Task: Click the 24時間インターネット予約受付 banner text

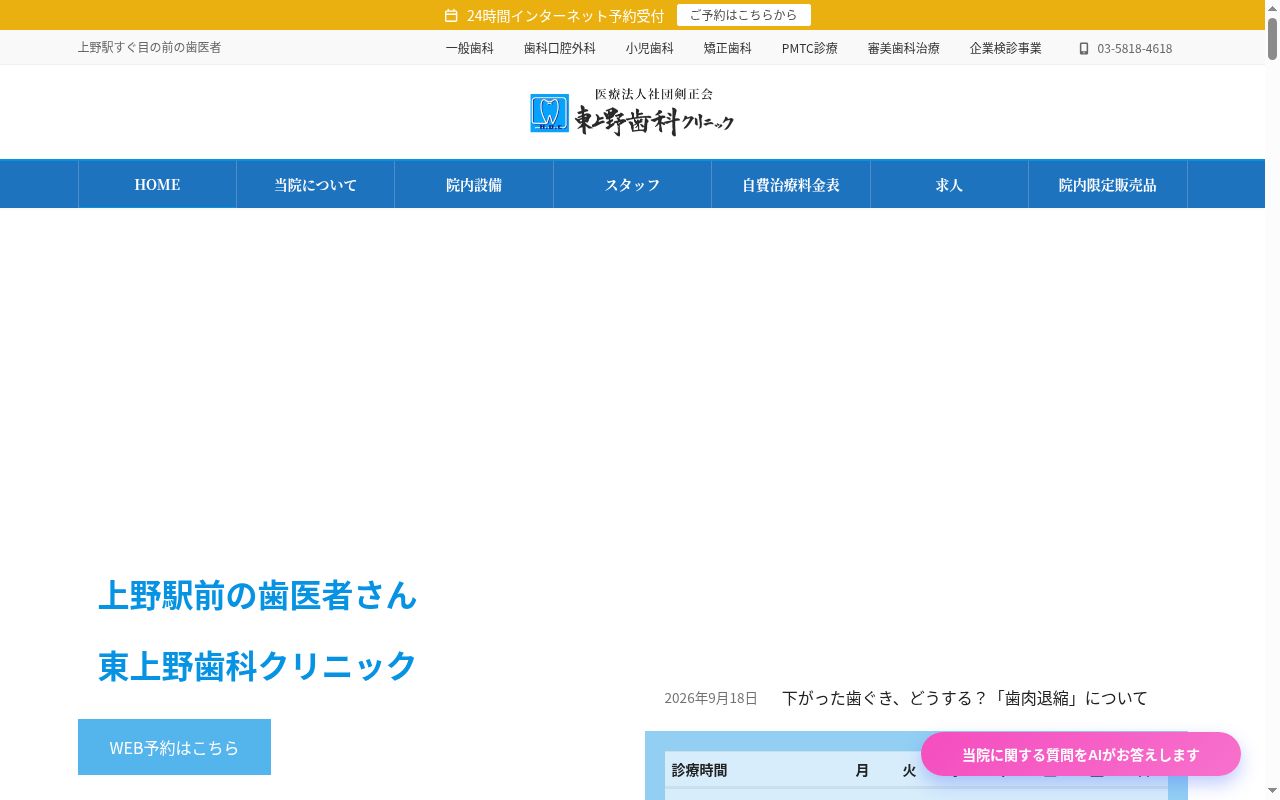Action: pyautogui.click(x=565, y=16)
